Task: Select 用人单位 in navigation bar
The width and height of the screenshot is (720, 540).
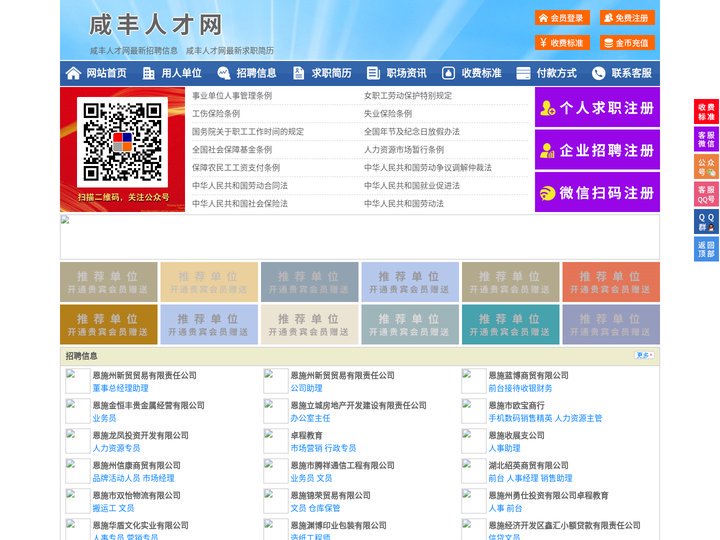Action: (x=181, y=73)
